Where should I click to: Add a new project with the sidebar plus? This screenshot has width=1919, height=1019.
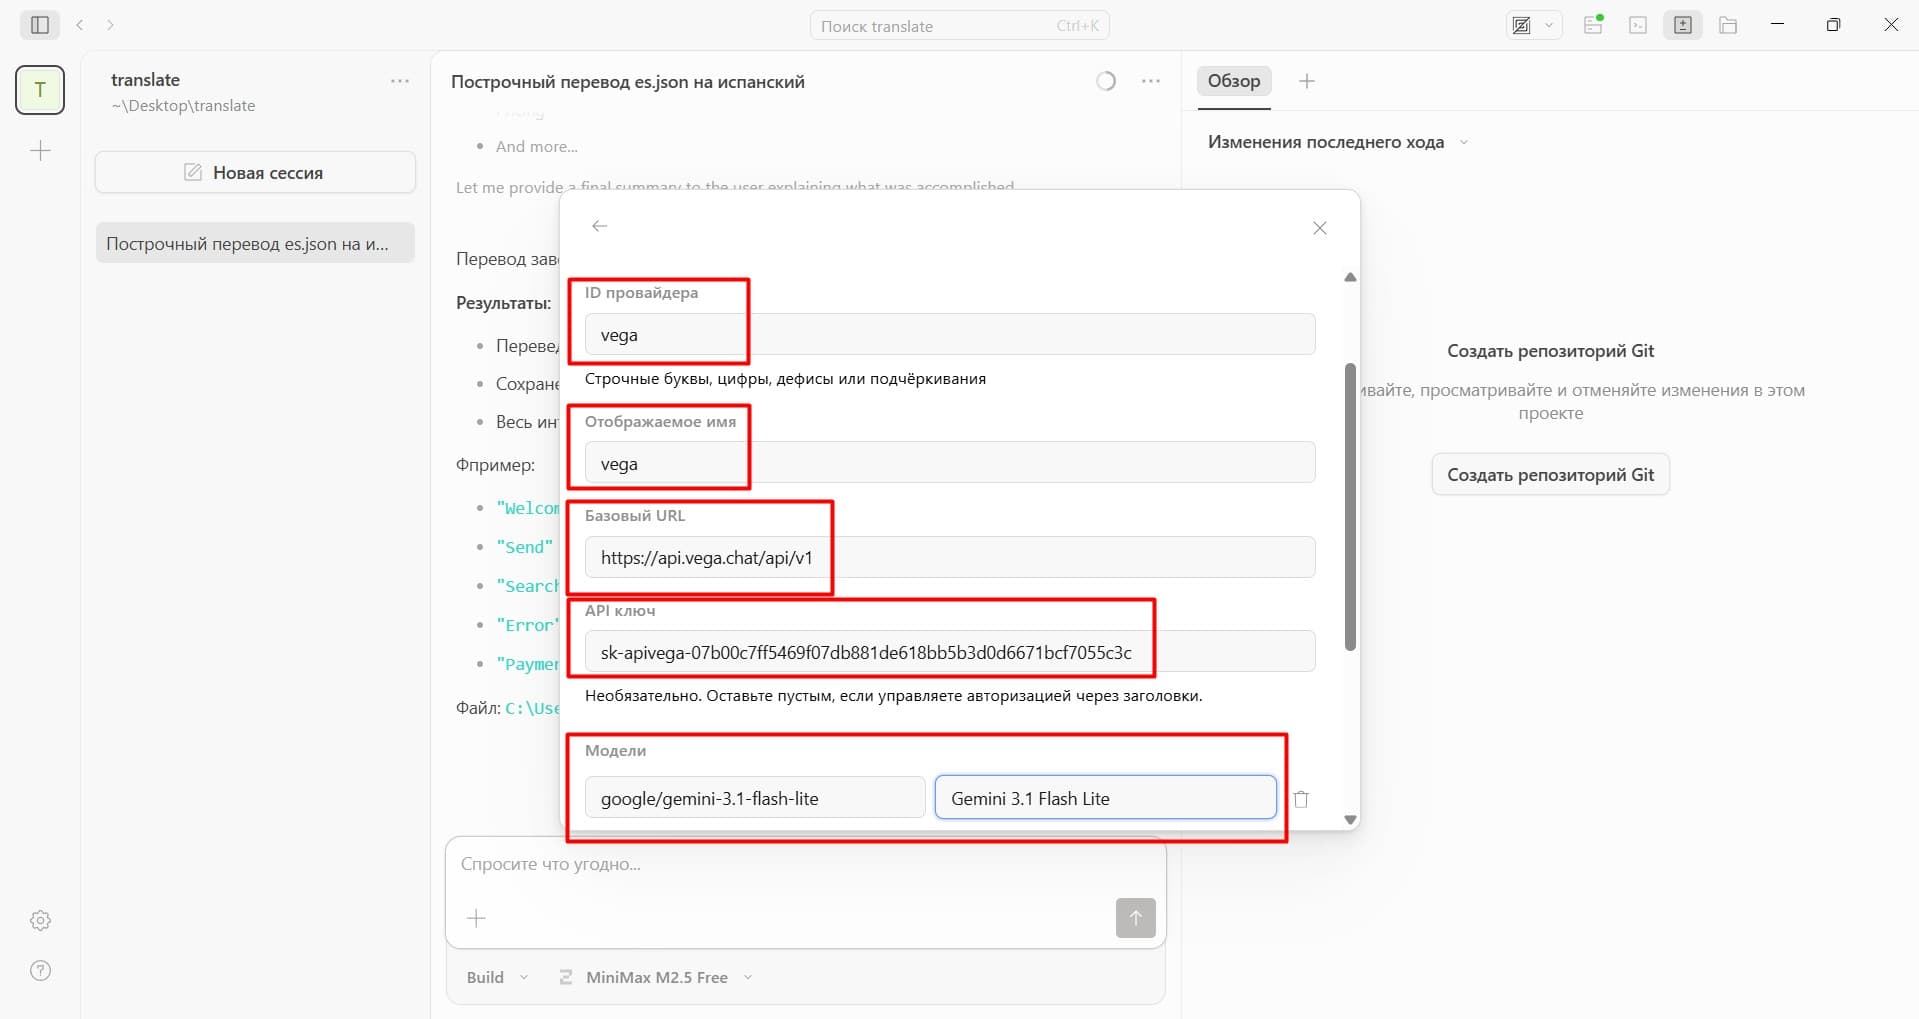[40, 151]
